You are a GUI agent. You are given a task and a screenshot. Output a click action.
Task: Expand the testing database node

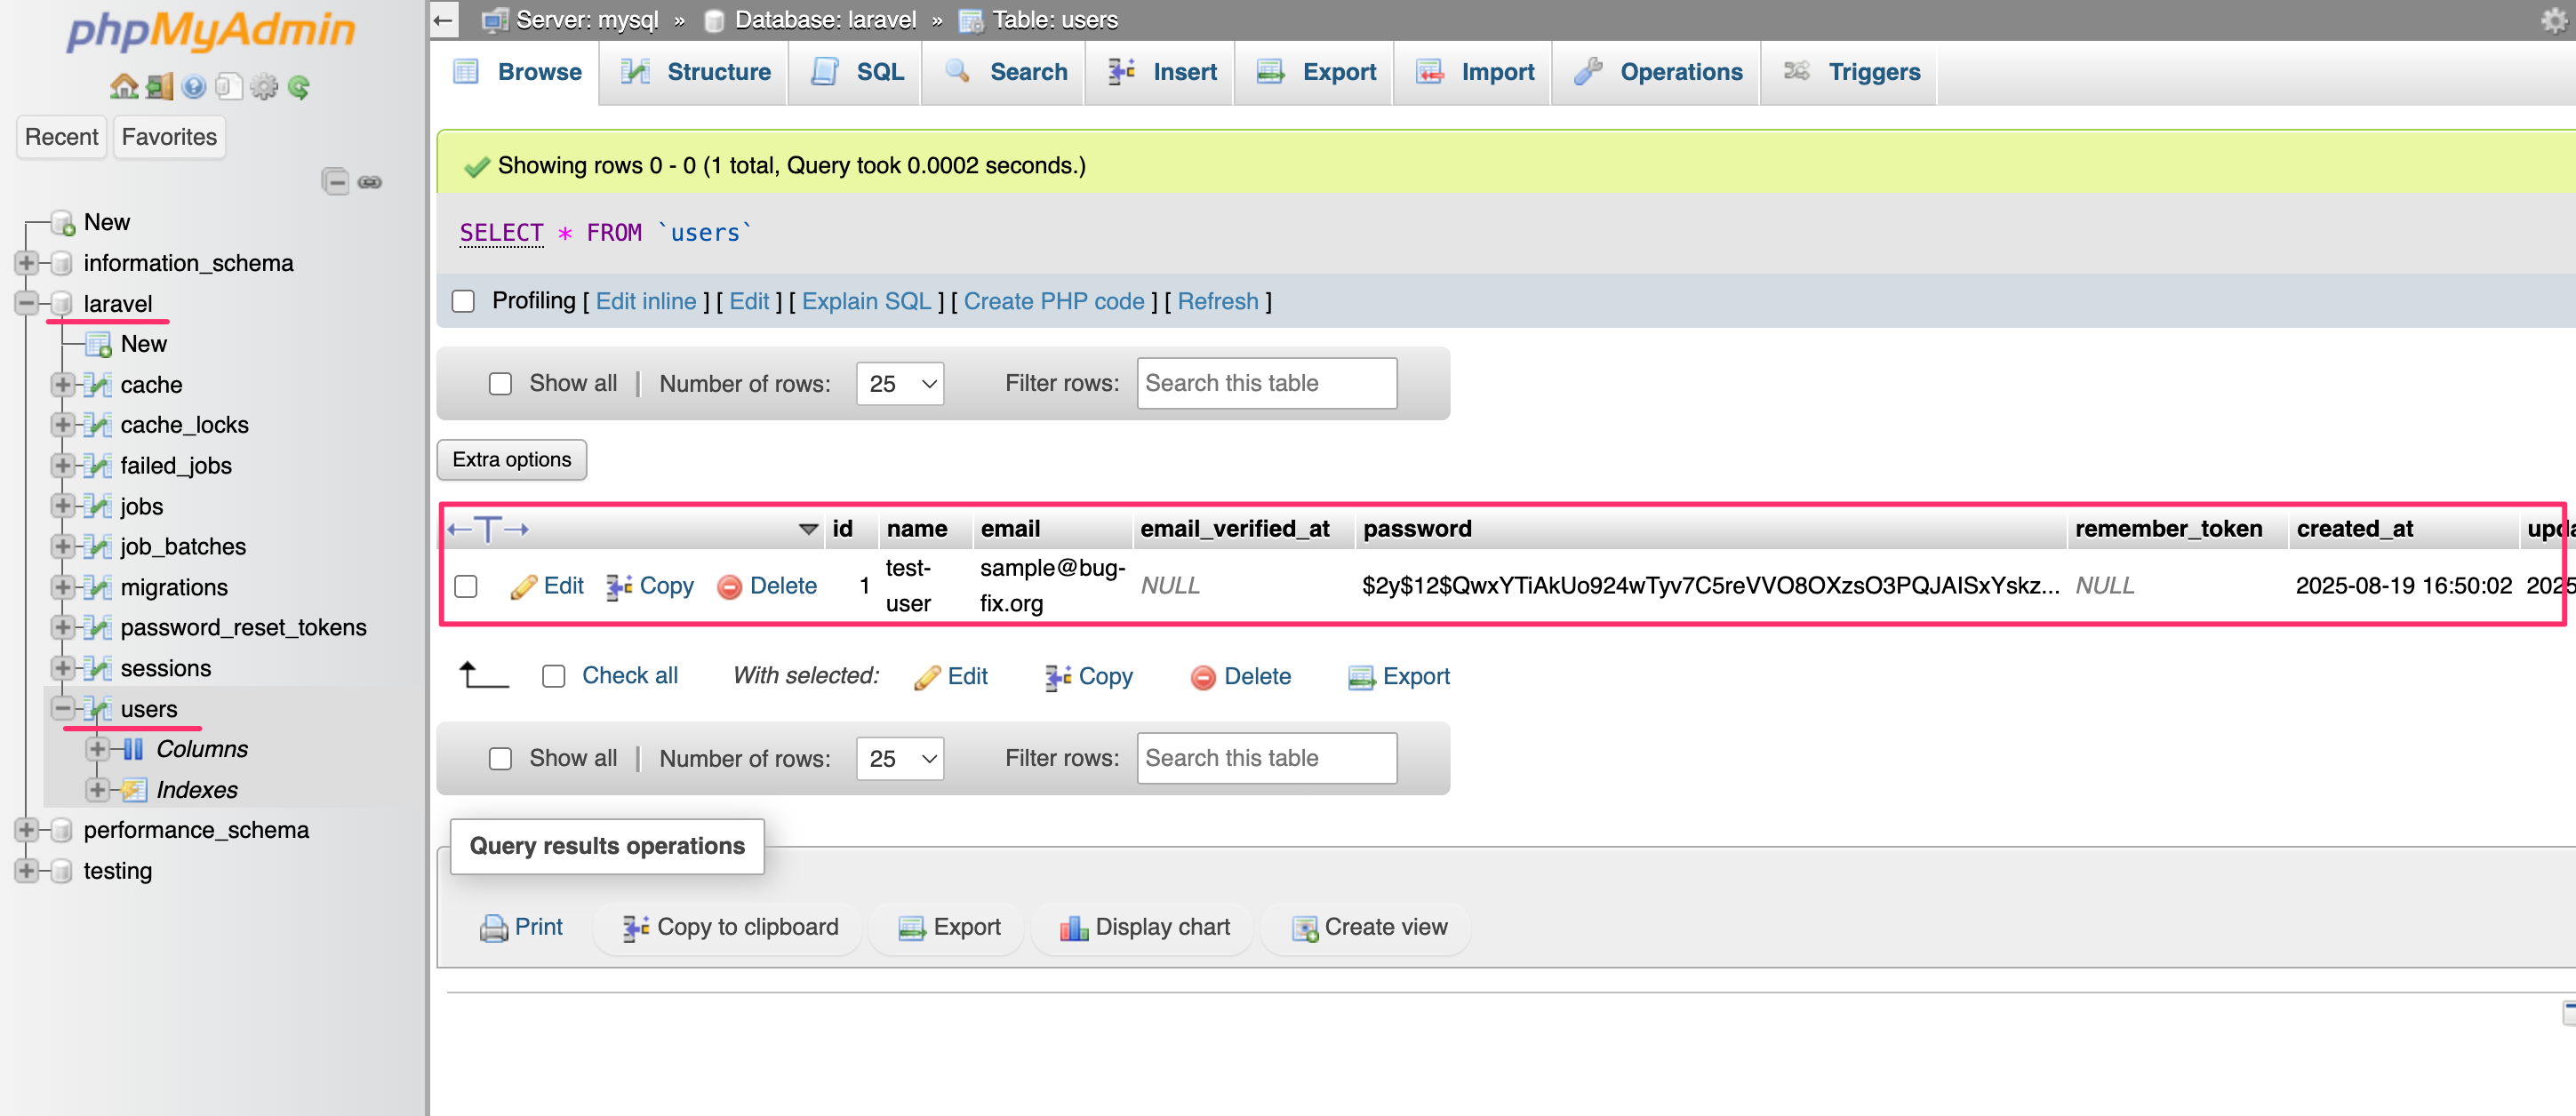click(27, 870)
